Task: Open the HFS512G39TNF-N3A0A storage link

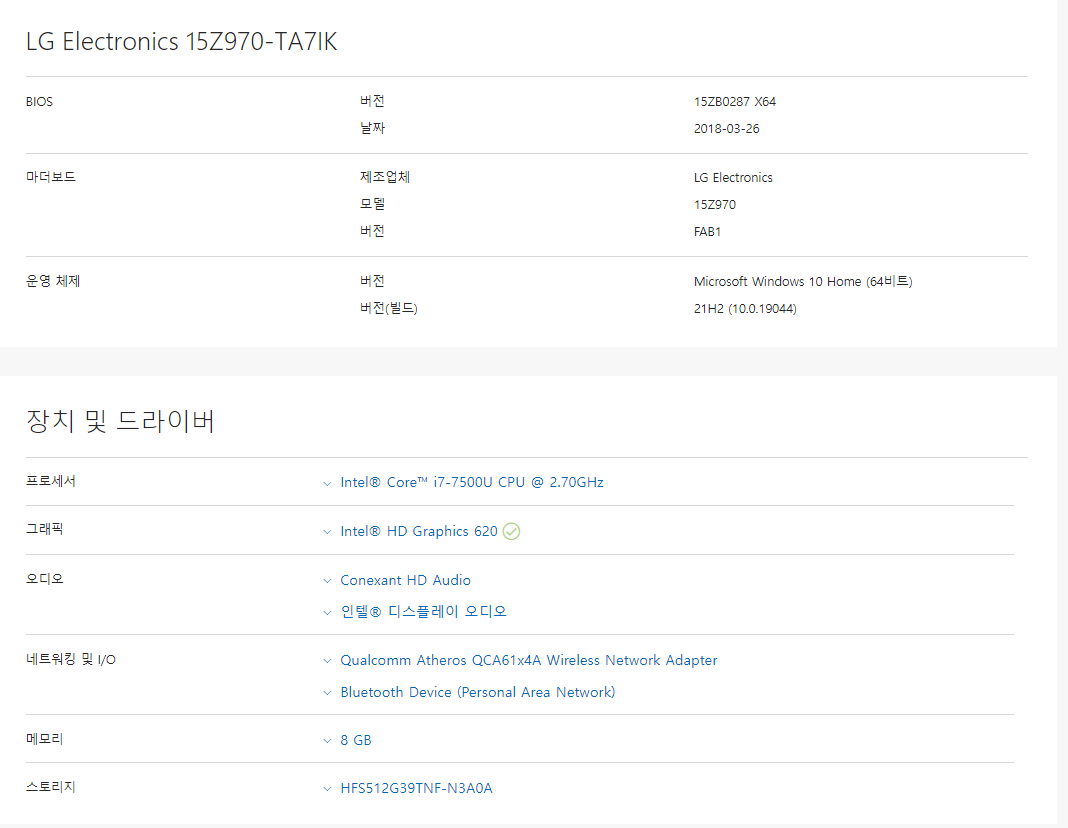Action: (416, 788)
